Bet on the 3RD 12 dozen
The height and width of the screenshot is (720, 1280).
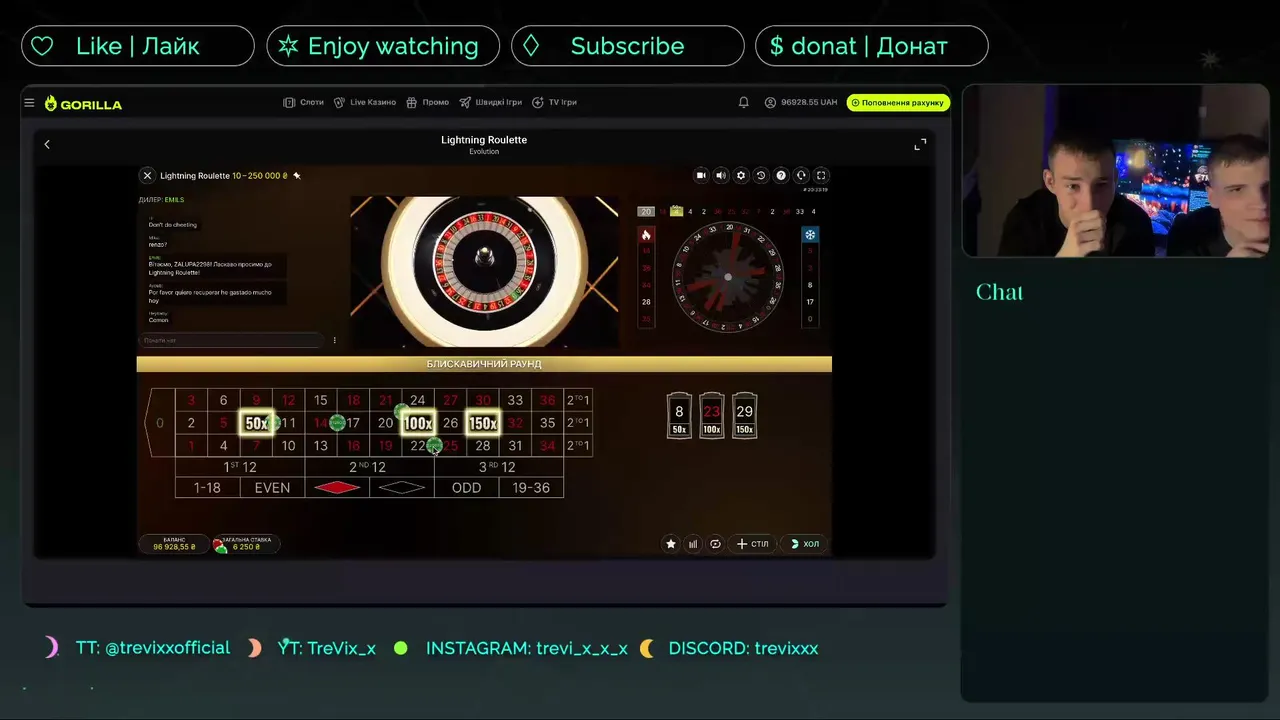coord(499,467)
